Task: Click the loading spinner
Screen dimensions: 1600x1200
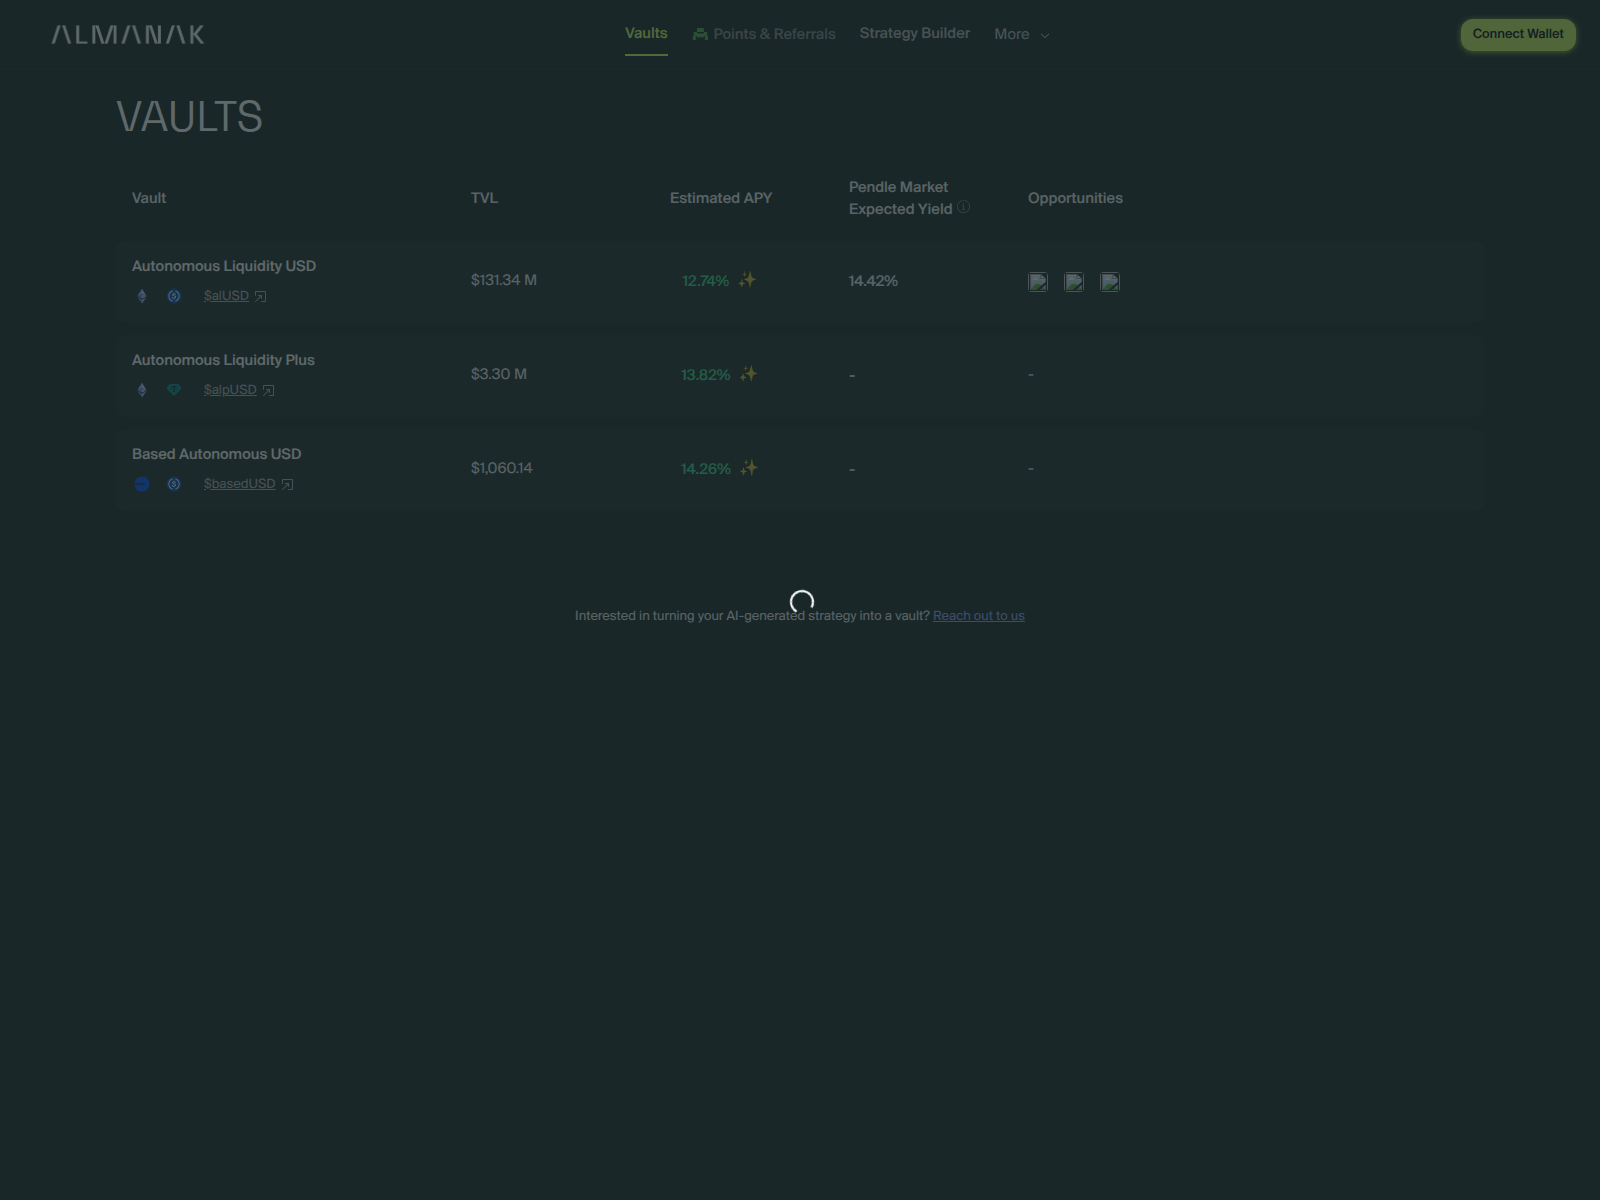Action: click(x=802, y=601)
